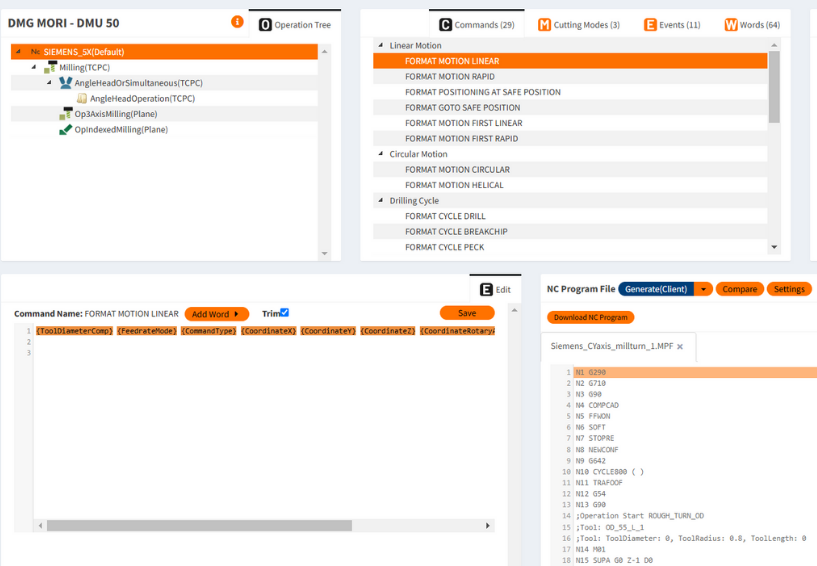
Task: Select FORMAT MOTION RAPID command
Action: point(449,77)
